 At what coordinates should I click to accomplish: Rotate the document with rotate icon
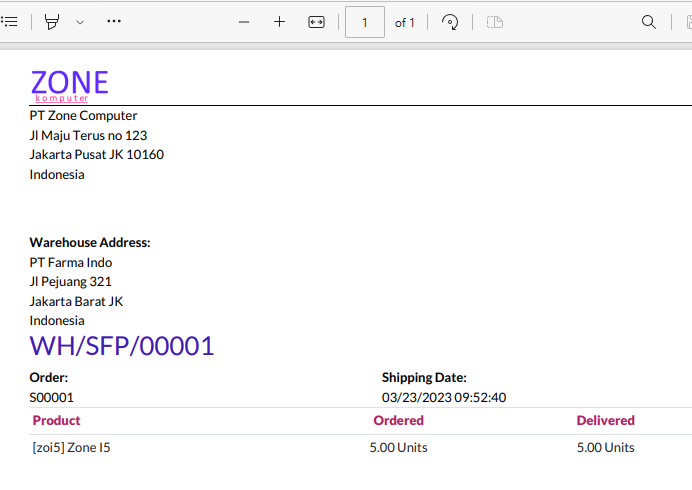tap(450, 22)
